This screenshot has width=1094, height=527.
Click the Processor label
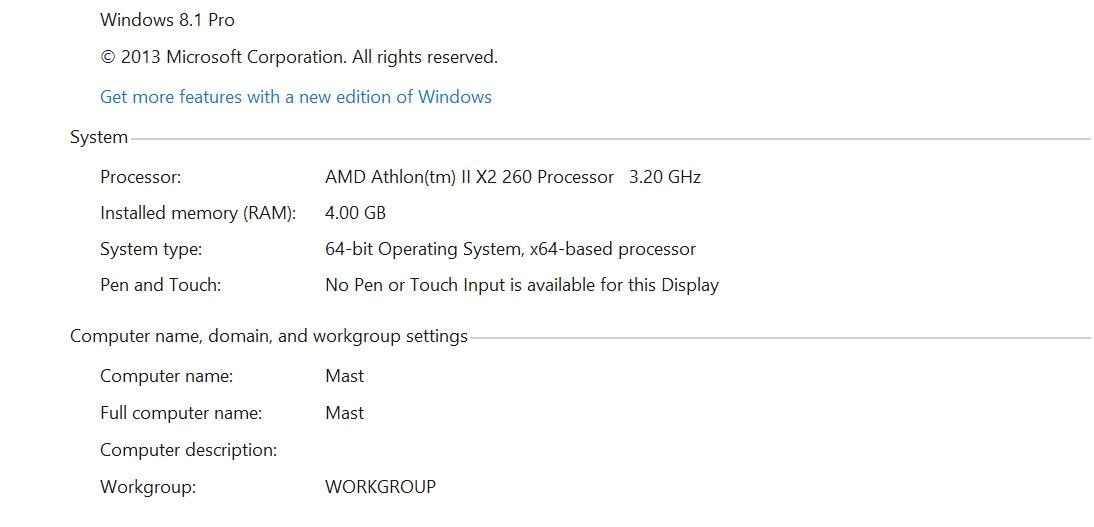pyautogui.click(x=141, y=177)
